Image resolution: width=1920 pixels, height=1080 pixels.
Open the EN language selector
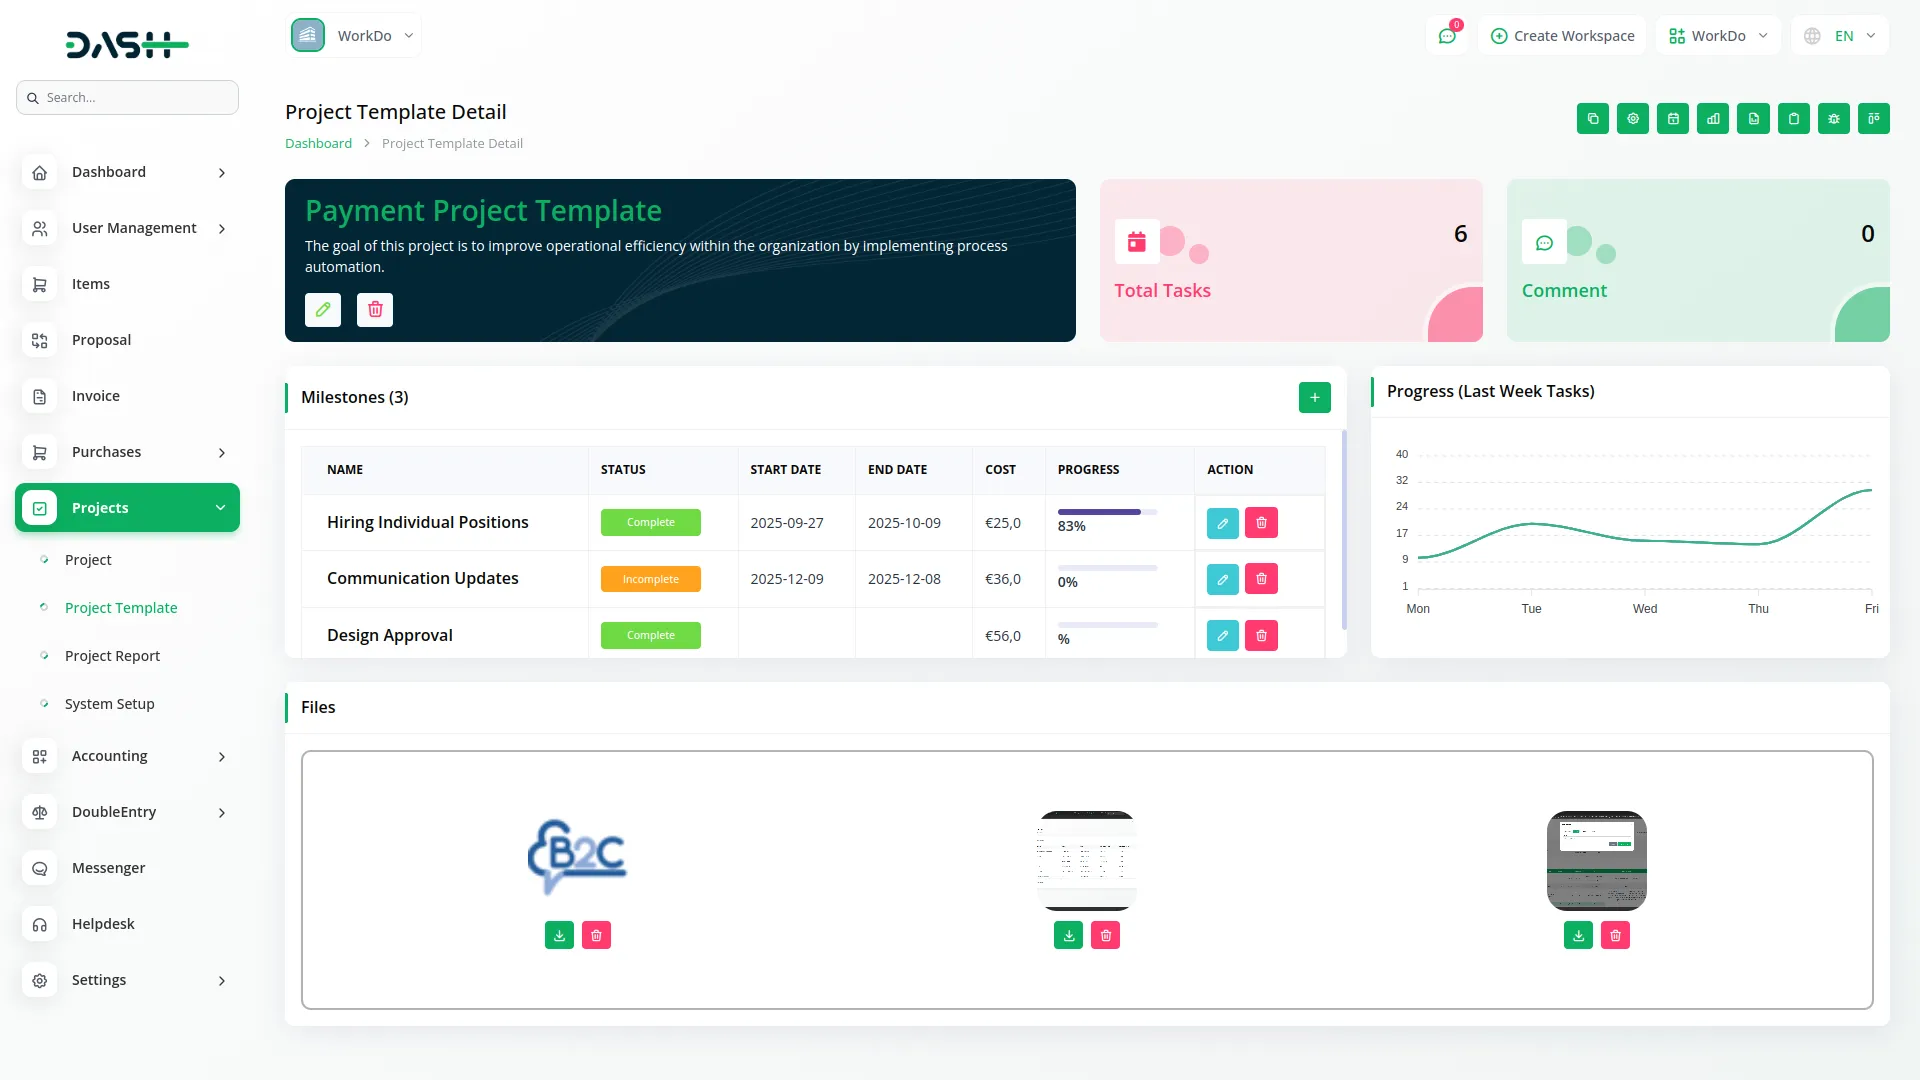tap(1840, 35)
